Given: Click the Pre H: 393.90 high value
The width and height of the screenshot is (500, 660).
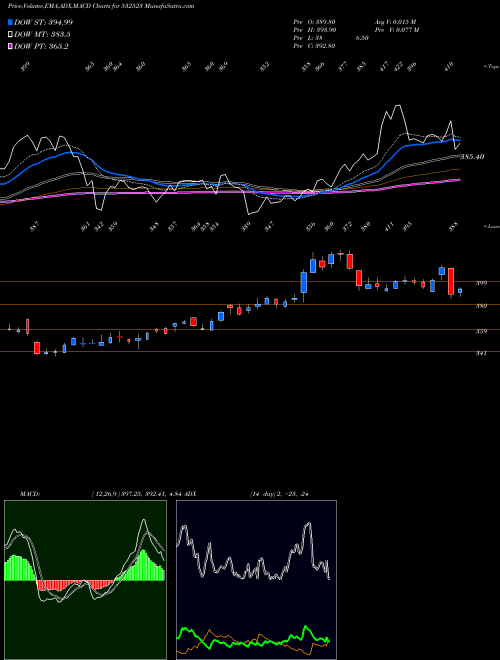Looking at the screenshot, I should point(314,30).
